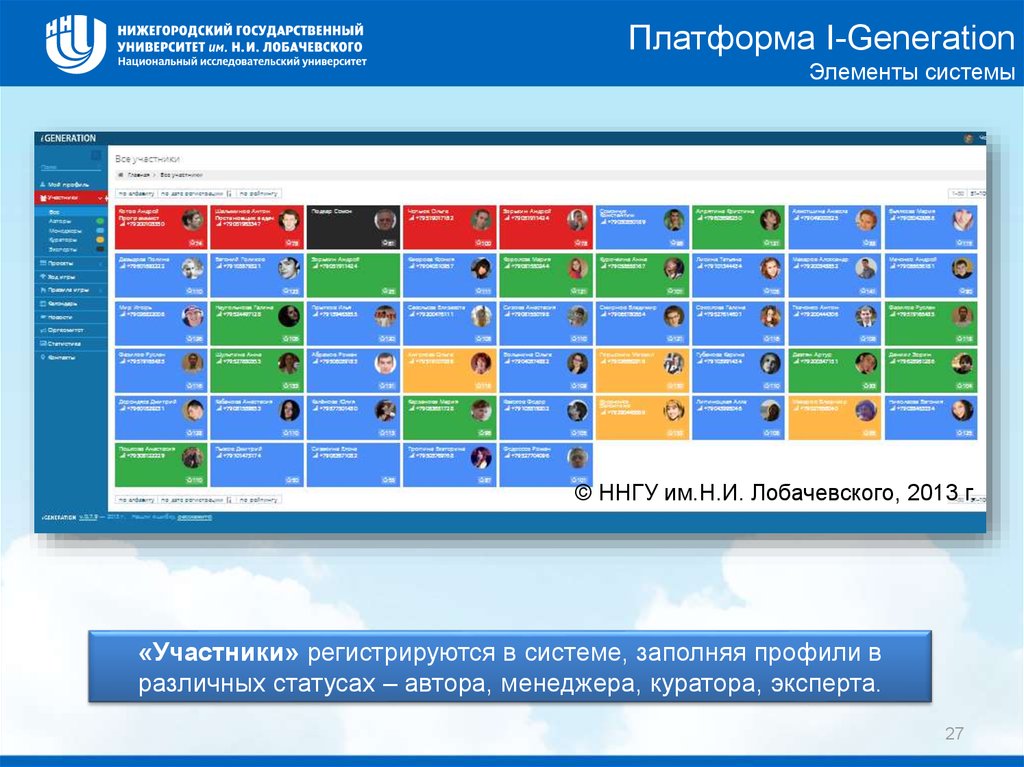
Task: Click the Контакты pin icon in sidebar
Action: pos(41,355)
